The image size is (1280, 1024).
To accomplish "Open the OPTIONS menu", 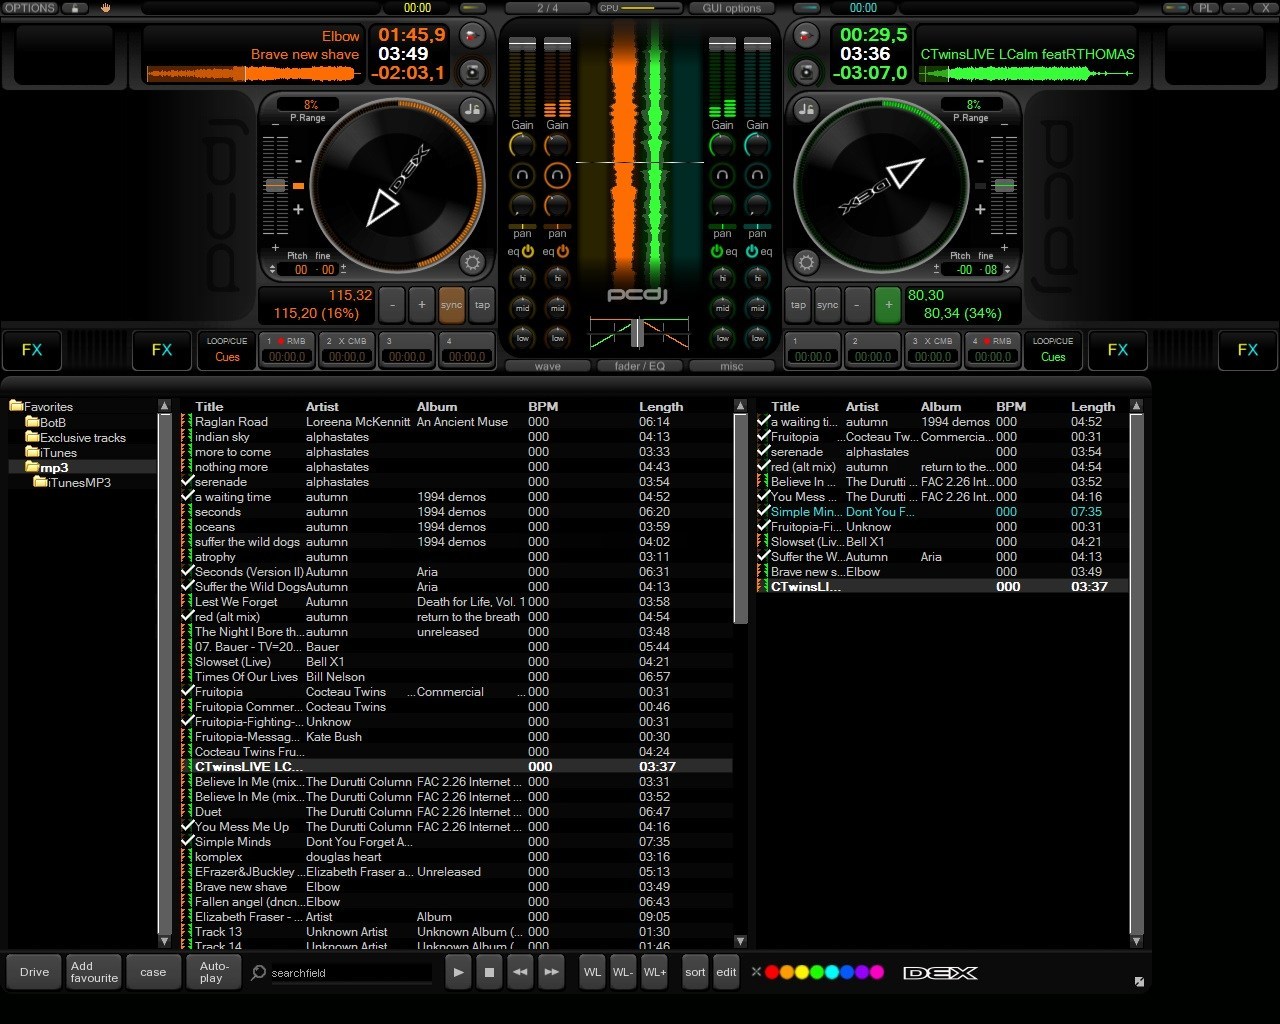I will pos(30,8).
